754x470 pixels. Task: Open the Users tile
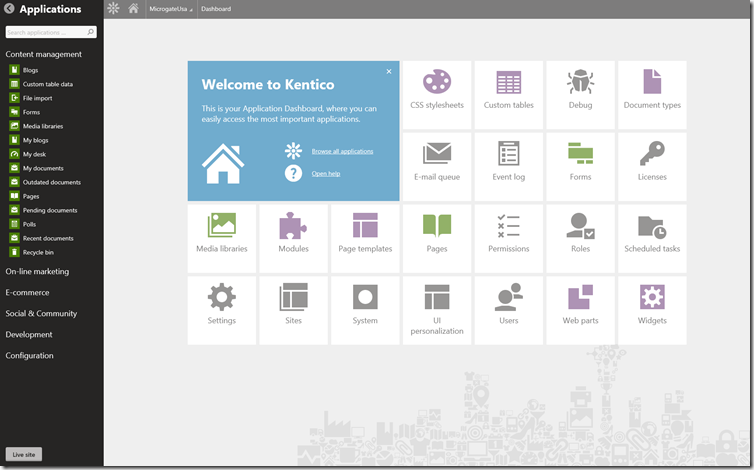(x=508, y=310)
